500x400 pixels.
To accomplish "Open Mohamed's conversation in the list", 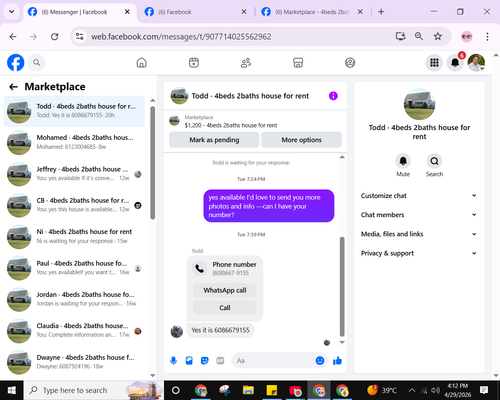I will (74, 142).
